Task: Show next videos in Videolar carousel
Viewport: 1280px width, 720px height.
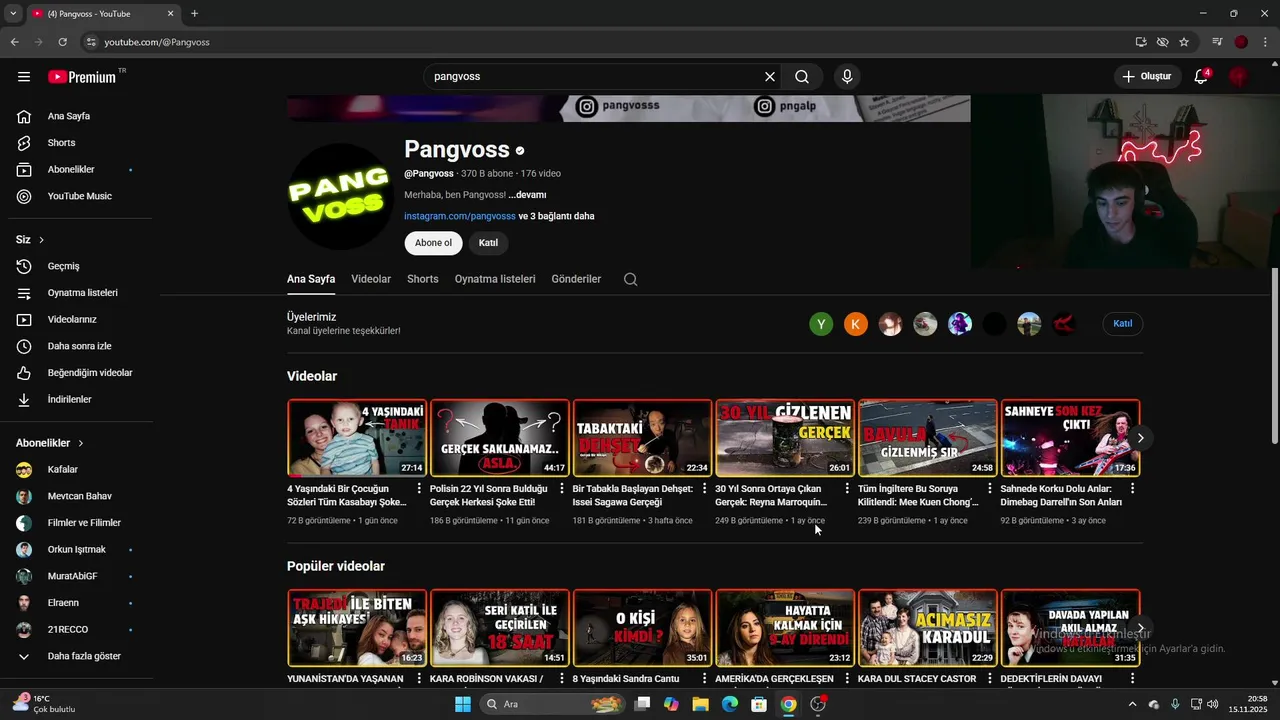Action: [1140, 438]
